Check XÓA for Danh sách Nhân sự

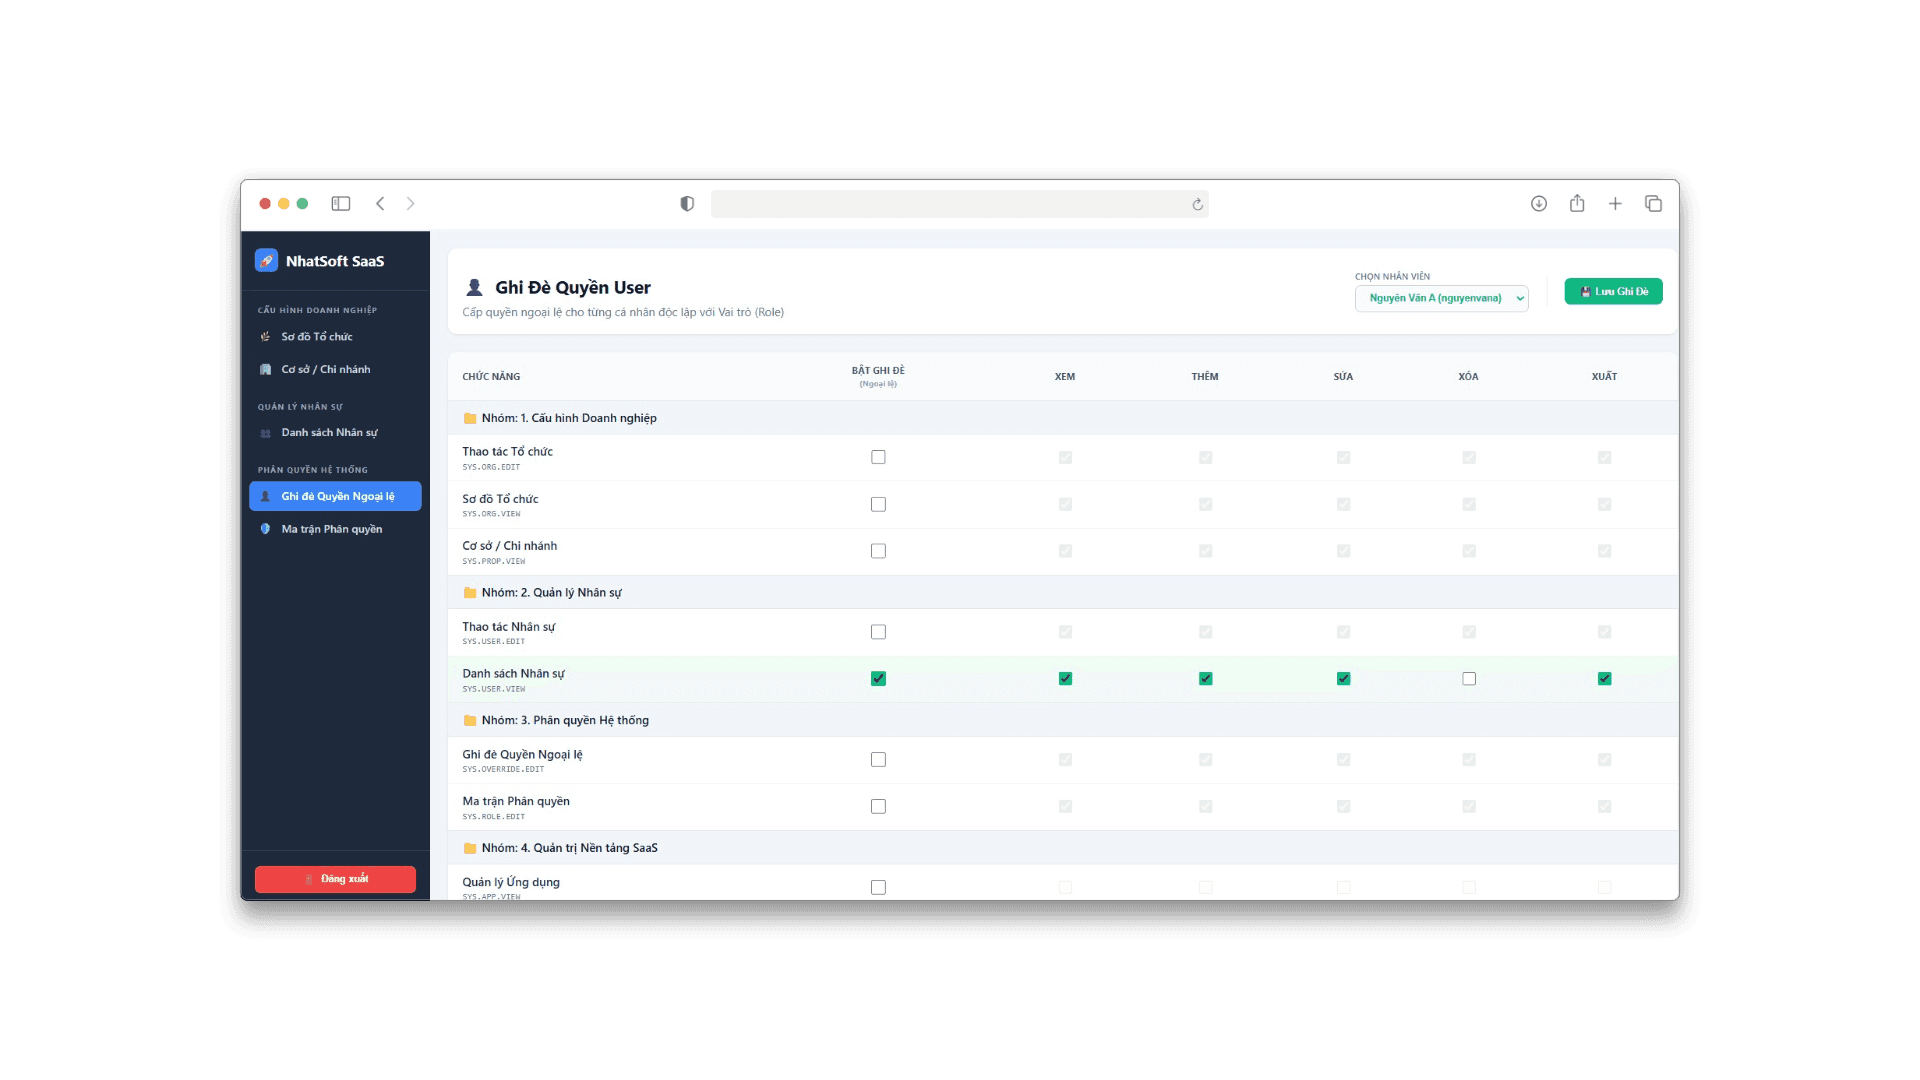coord(1468,679)
